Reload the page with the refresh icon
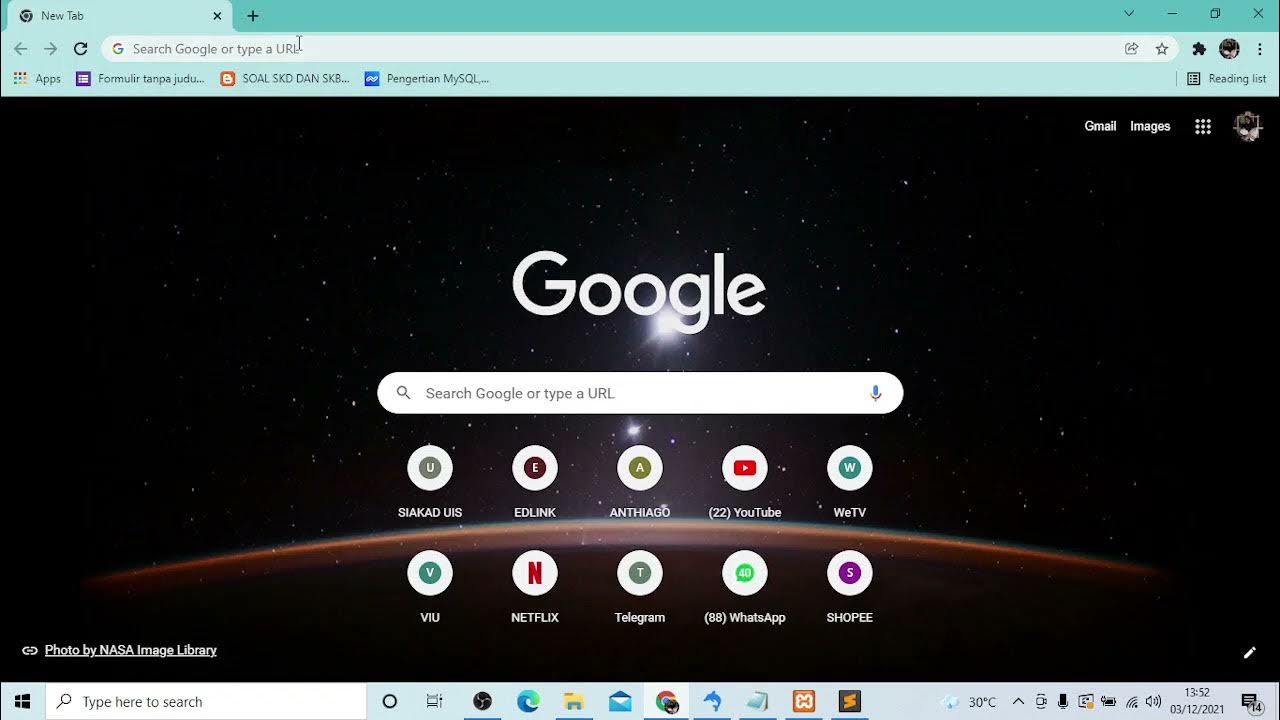Screen dimensions: 1280x720 [x=81, y=48]
